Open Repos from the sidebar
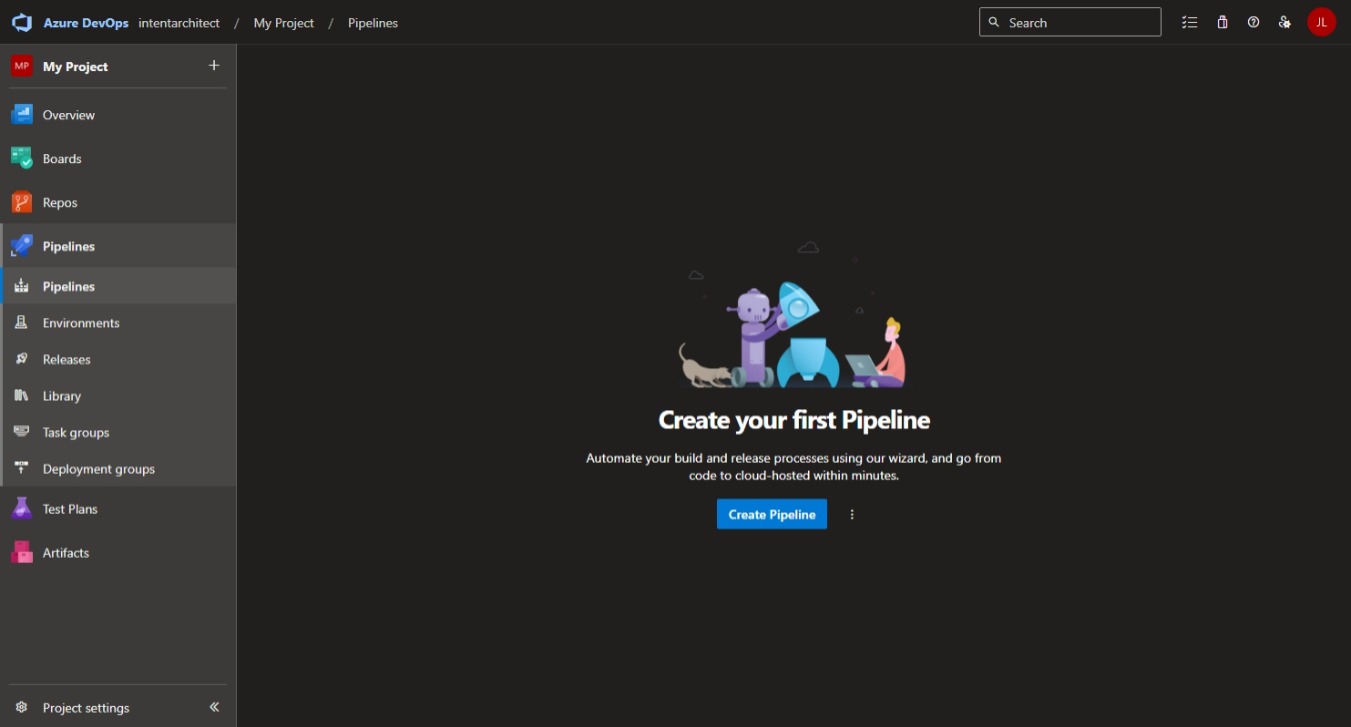The width and height of the screenshot is (1351, 727). pos(60,203)
